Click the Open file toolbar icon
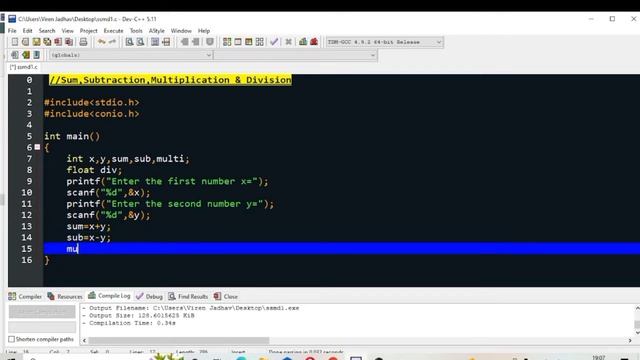 (25, 42)
